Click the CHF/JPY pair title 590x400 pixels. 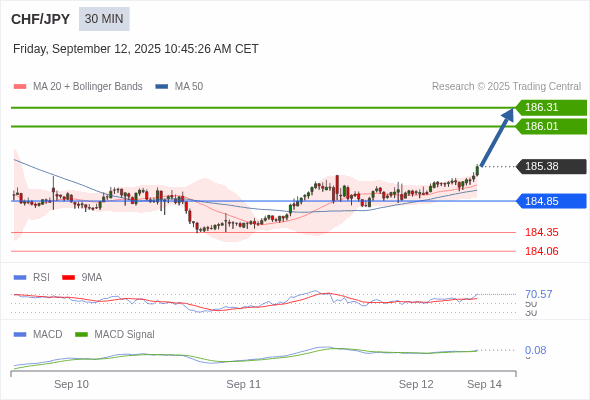(41, 19)
